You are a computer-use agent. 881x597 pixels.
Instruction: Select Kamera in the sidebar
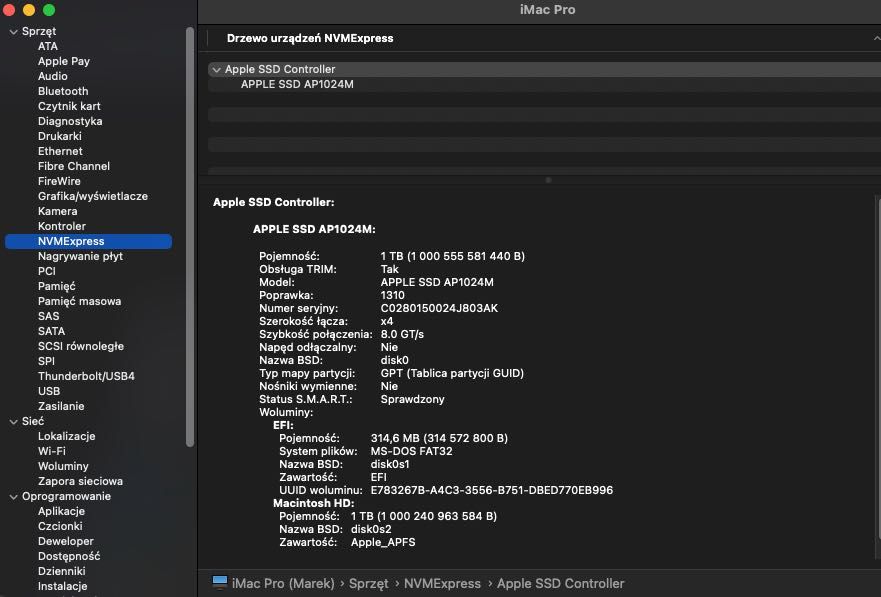point(57,211)
